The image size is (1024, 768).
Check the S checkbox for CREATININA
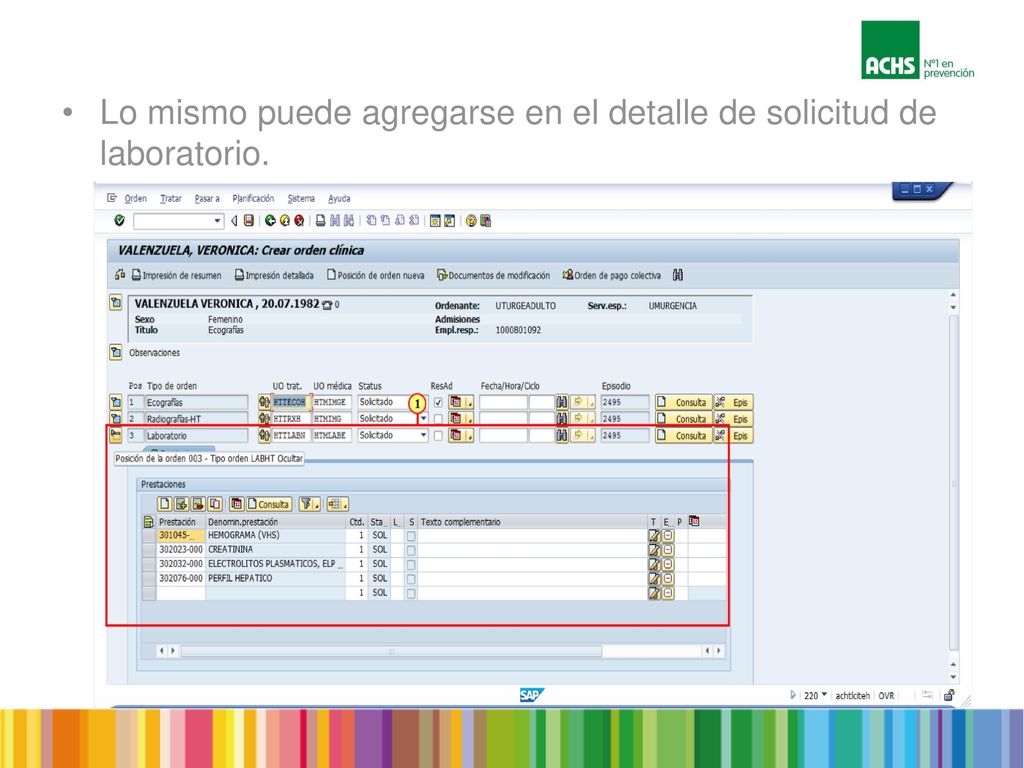pos(411,551)
